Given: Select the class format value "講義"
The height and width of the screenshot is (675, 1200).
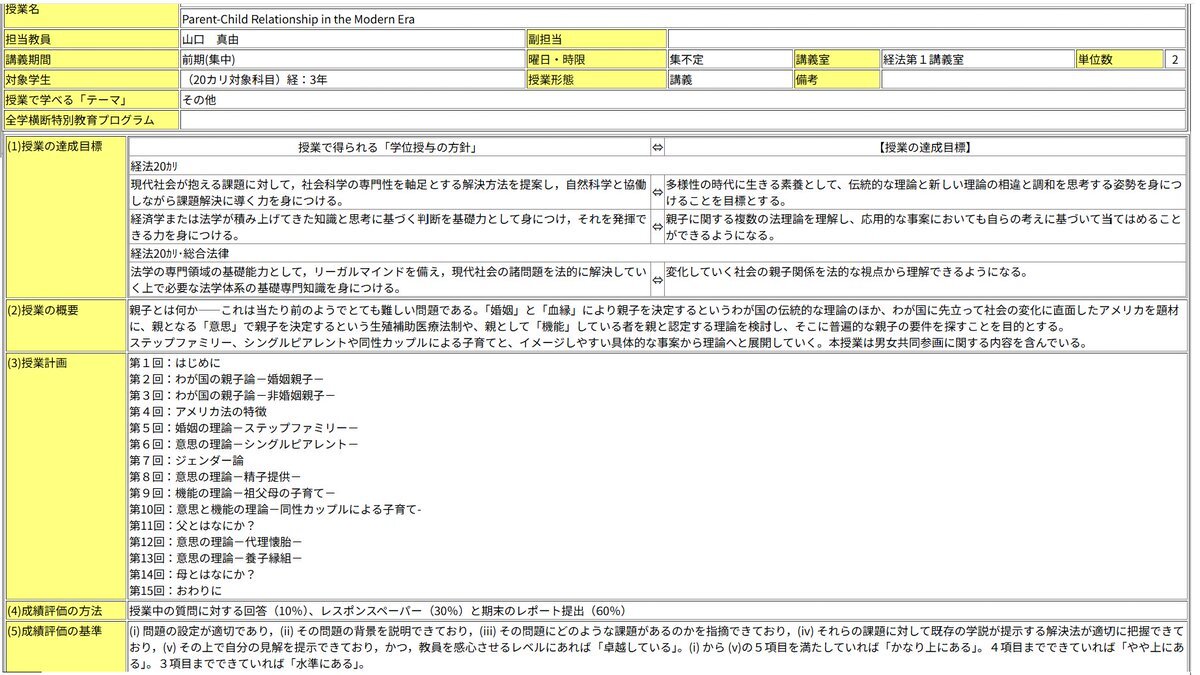Looking at the screenshot, I should [x=681, y=79].
